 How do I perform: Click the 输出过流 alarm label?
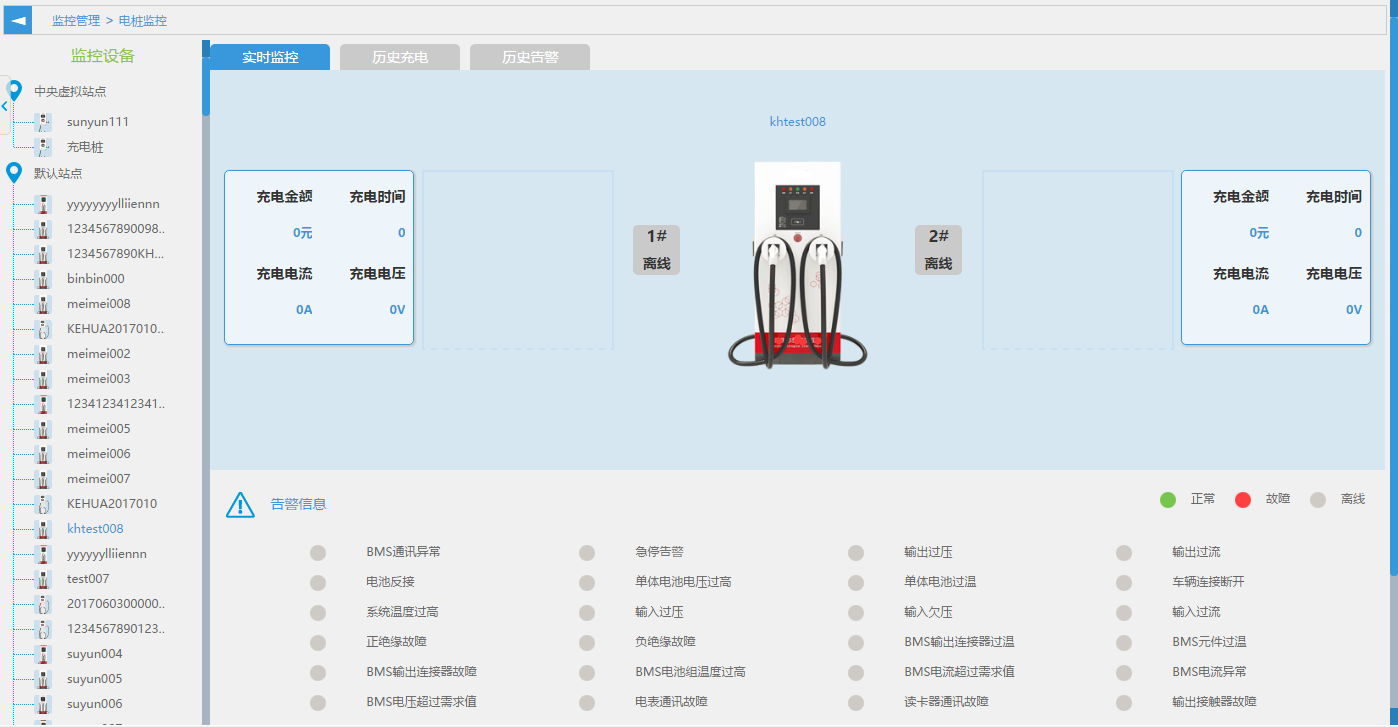click(1196, 552)
